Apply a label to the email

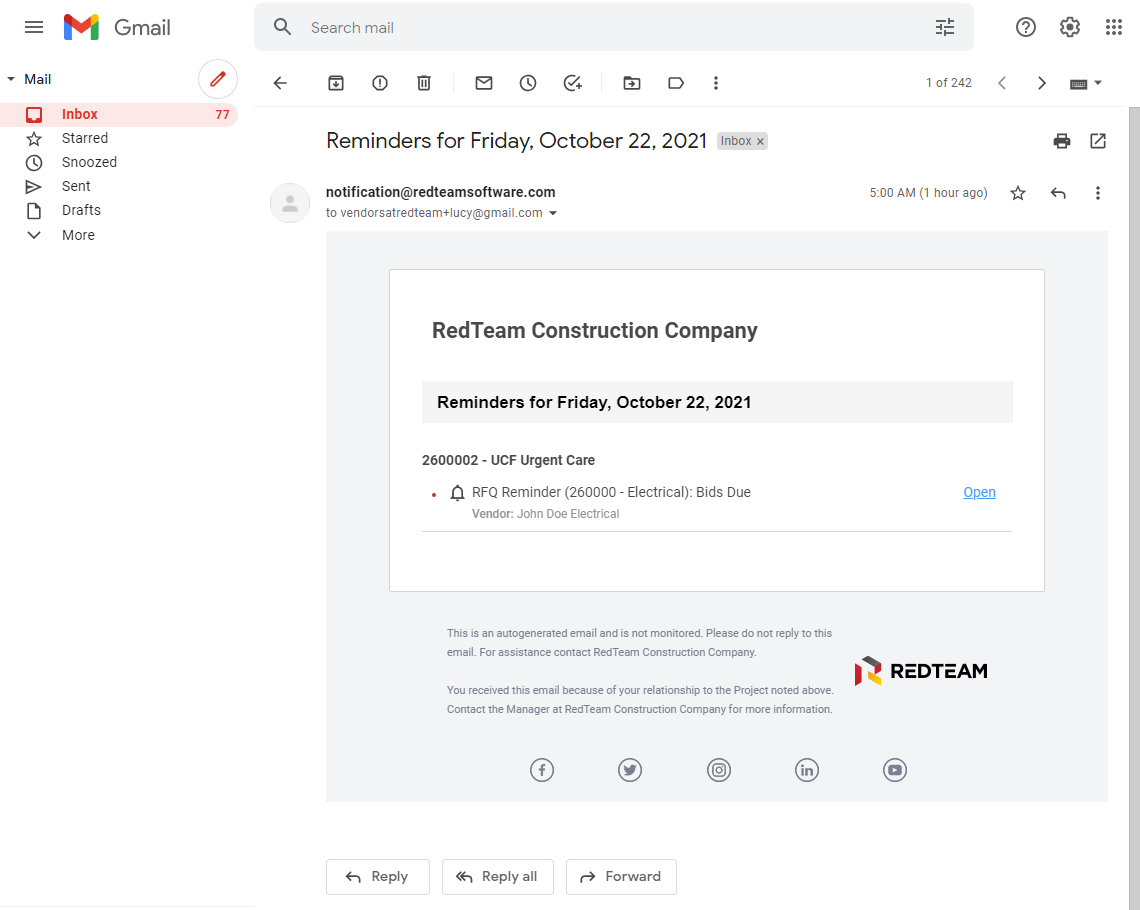tap(676, 83)
